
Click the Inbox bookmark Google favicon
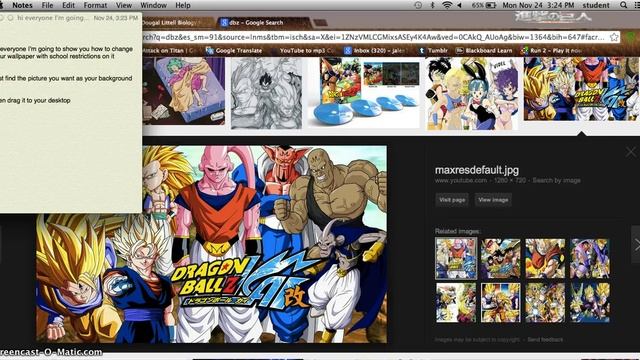click(348, 51)
